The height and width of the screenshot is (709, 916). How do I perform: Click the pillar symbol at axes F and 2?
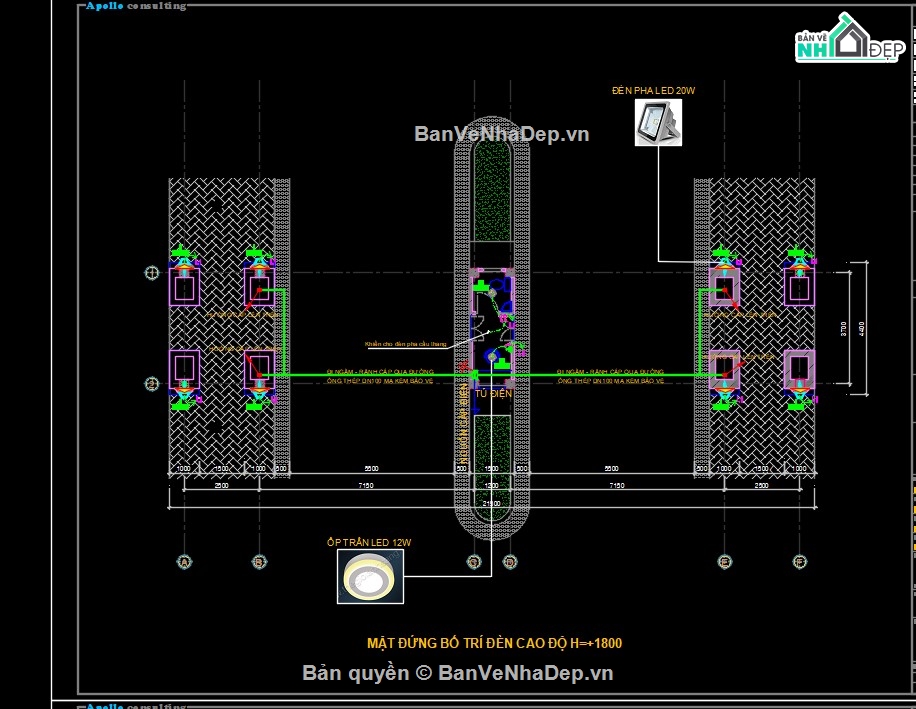click(799, 369)
